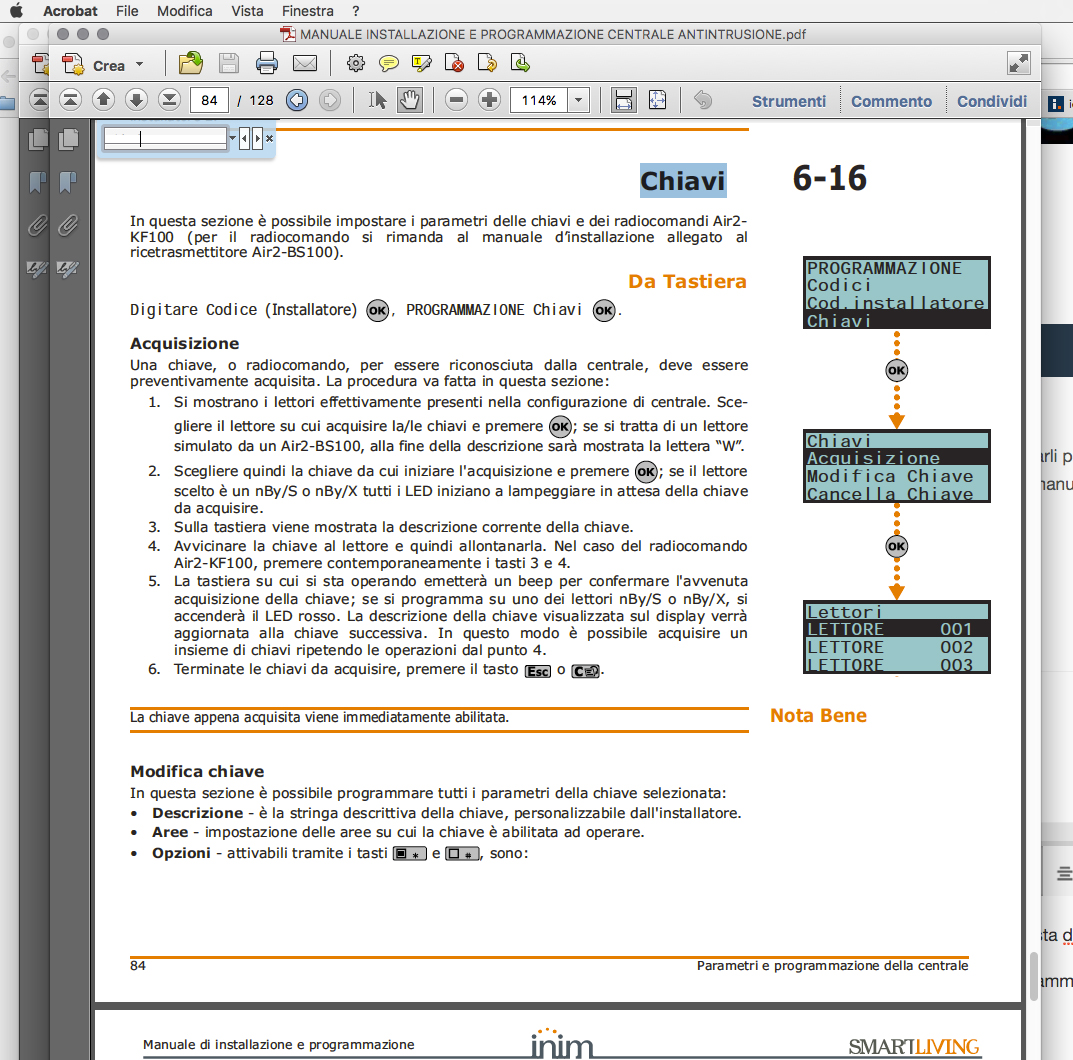Click the Nota Bene orange label
1073x1060 pixels.
pyautogui.click(x=818, y=715)
